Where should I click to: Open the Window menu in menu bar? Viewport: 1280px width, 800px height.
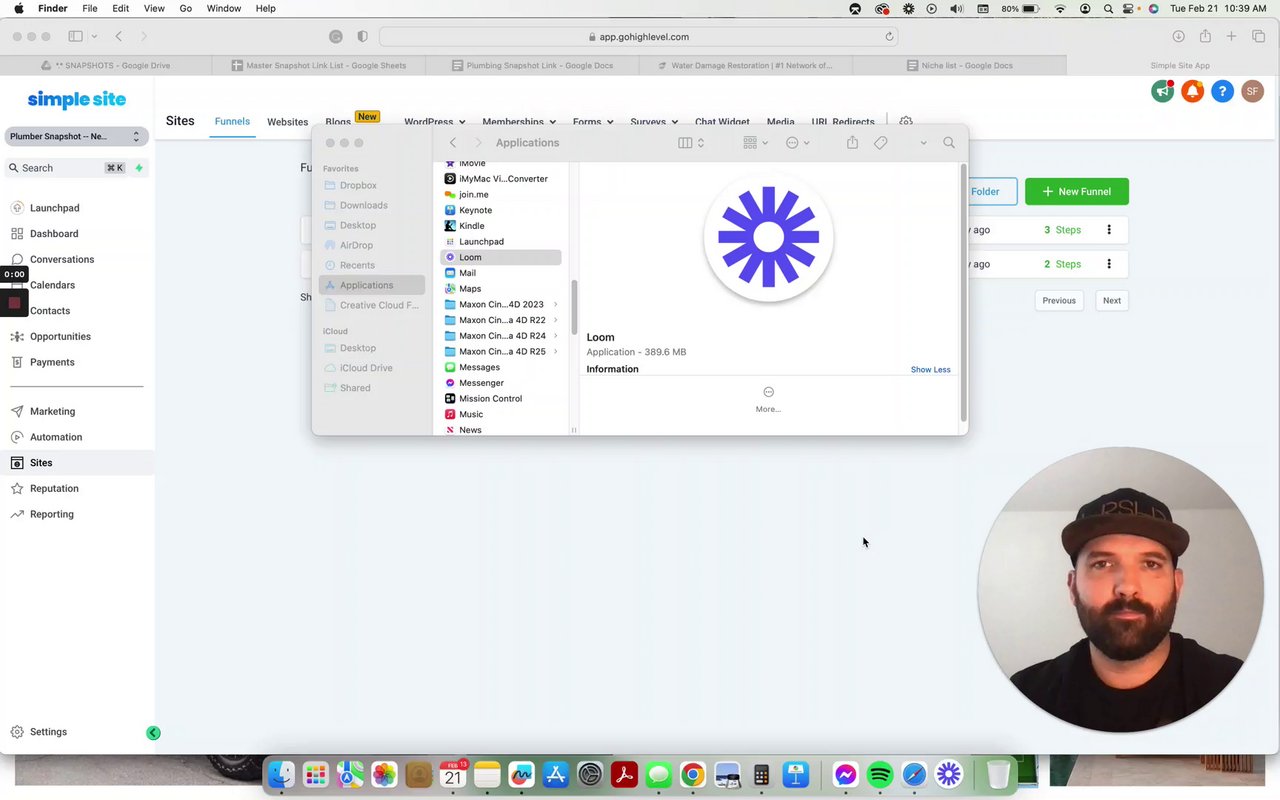pyautogui.click(x=223, y=8)
